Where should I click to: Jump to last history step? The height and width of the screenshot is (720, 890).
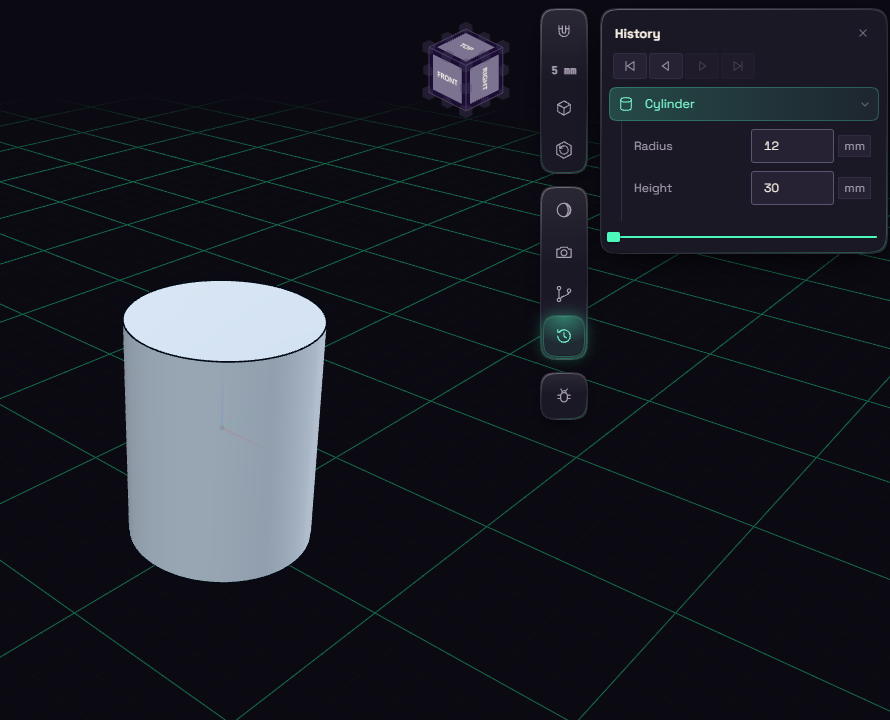[738, 66]
